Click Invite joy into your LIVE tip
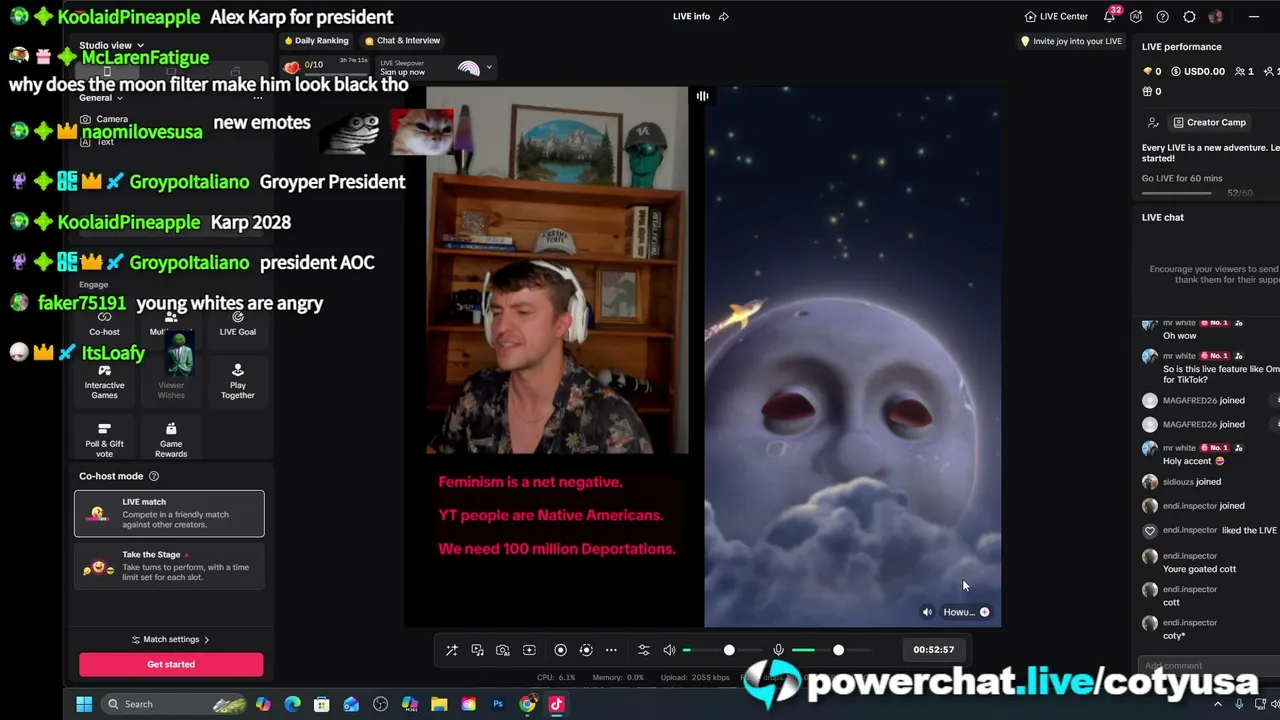The width and height of the screenshot is (1280, 720). click(x=1071, y=41)
